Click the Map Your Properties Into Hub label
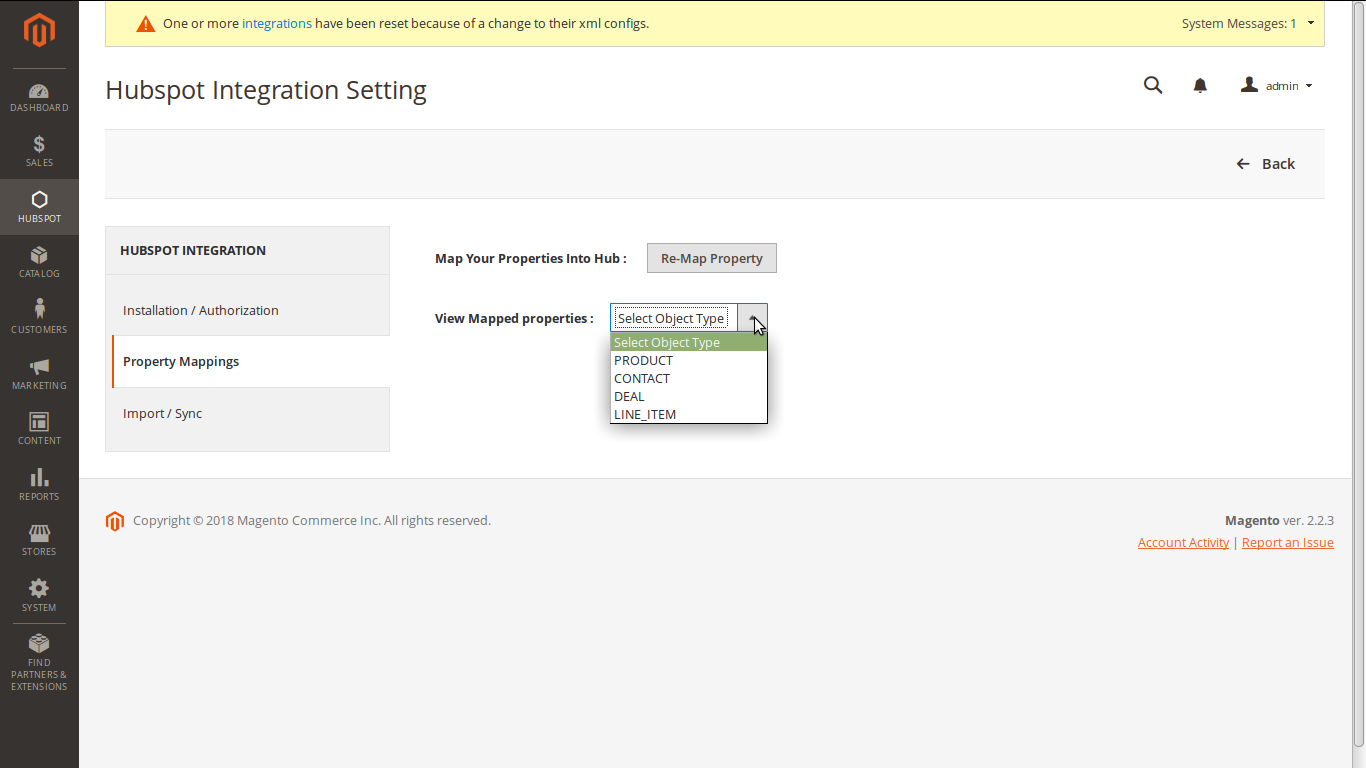This screenshot has height=768, width=1366. coord(531,258)
